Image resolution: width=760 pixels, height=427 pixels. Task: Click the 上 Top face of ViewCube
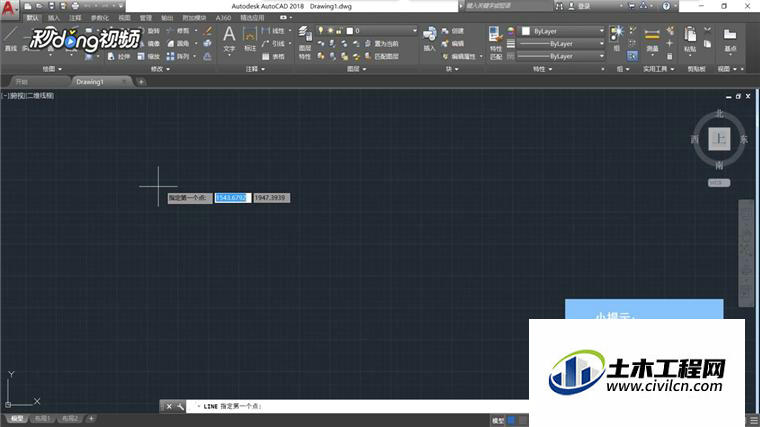[720, 140]
